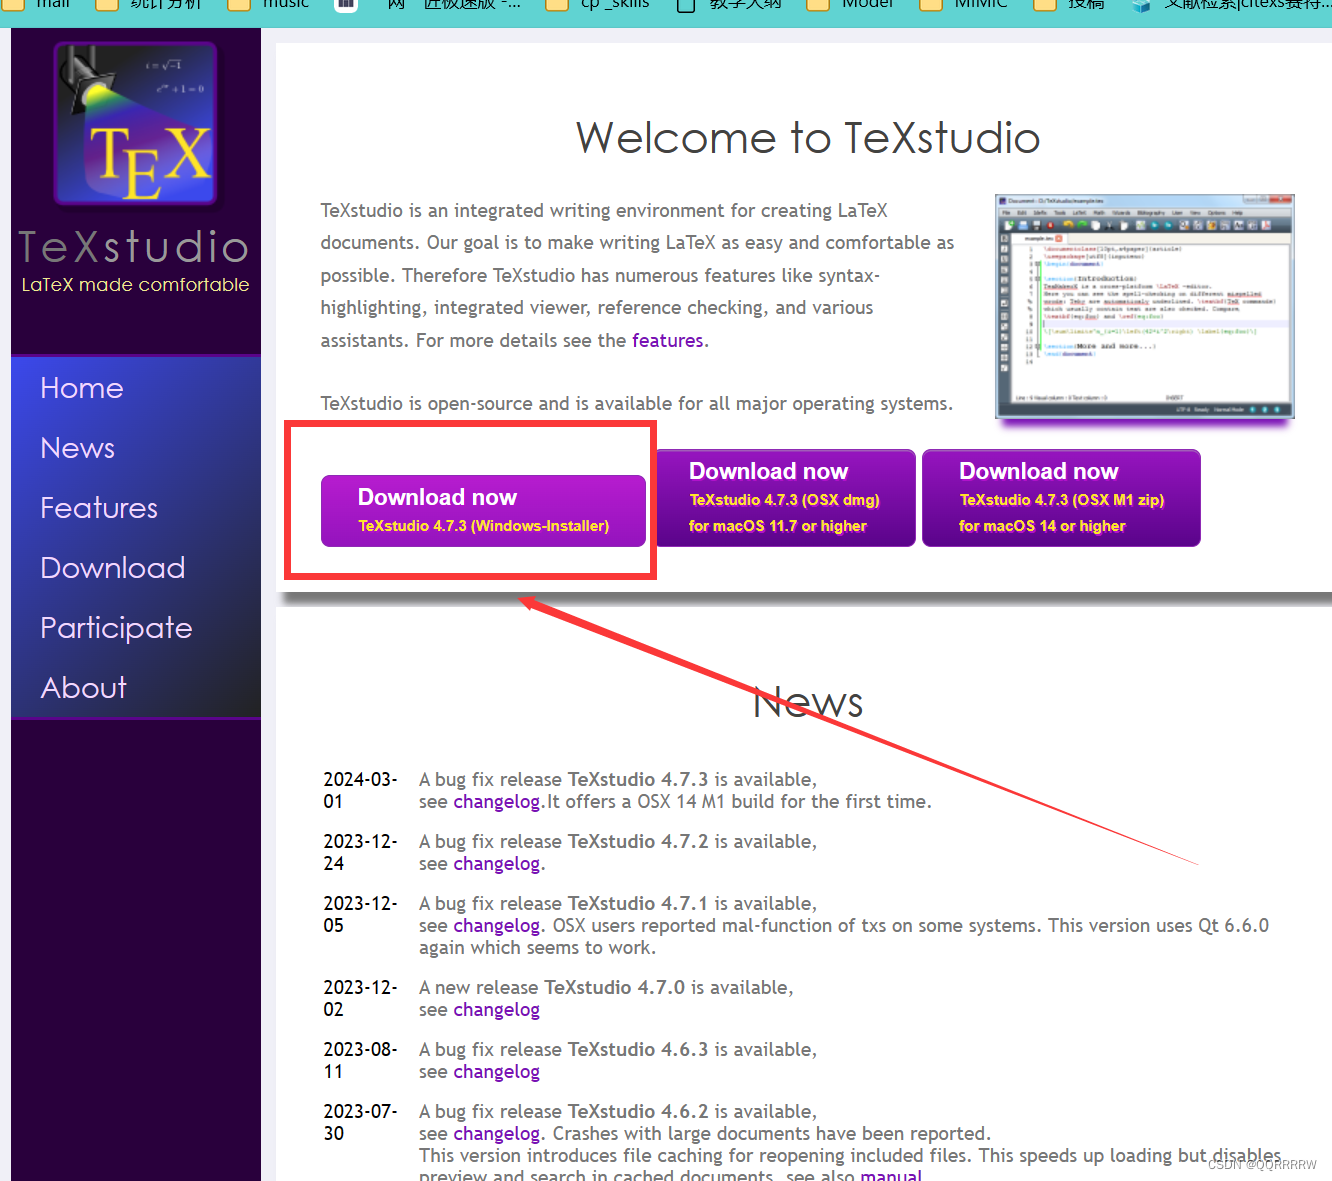Open the 'music' bookmarks folder
Screen dimensions: 1332x1181
269,4
